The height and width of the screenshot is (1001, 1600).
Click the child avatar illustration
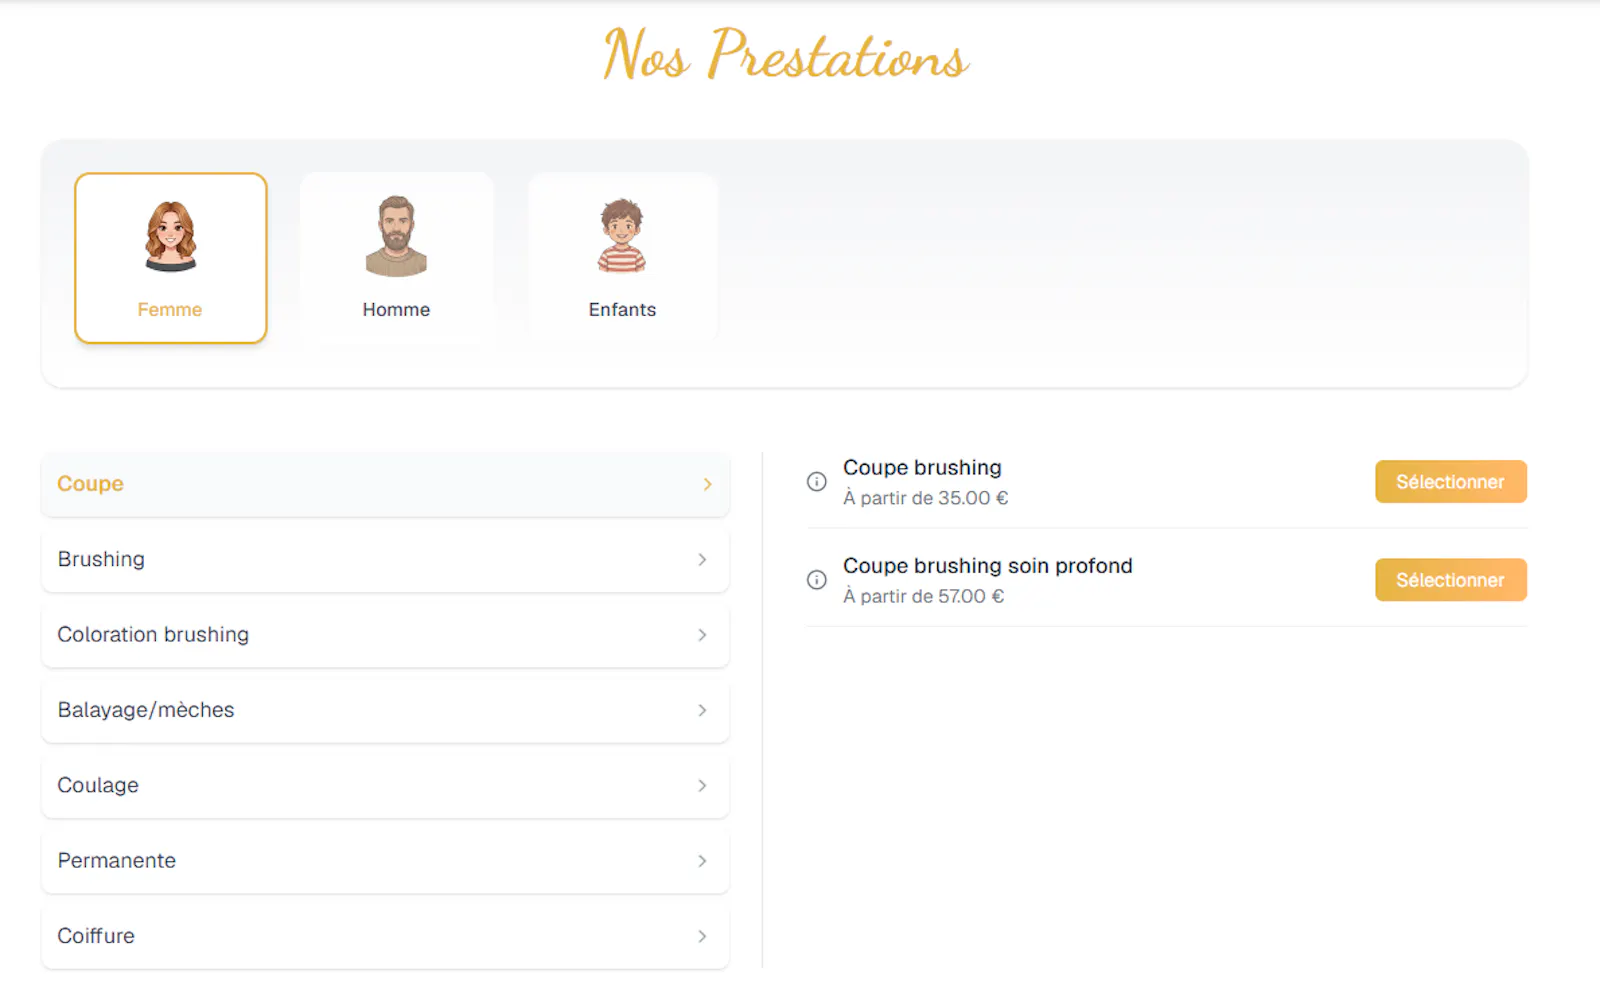tap(622, 236)
